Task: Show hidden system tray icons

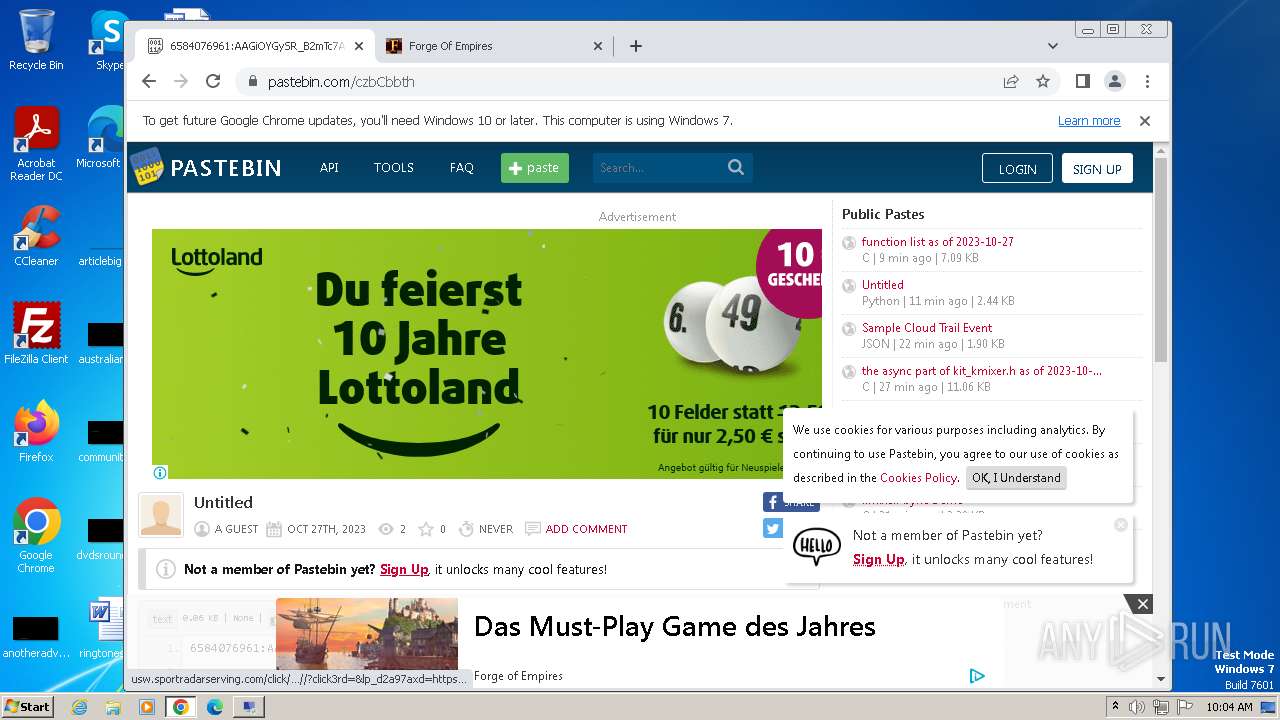Action: [x=1115, y=707]
